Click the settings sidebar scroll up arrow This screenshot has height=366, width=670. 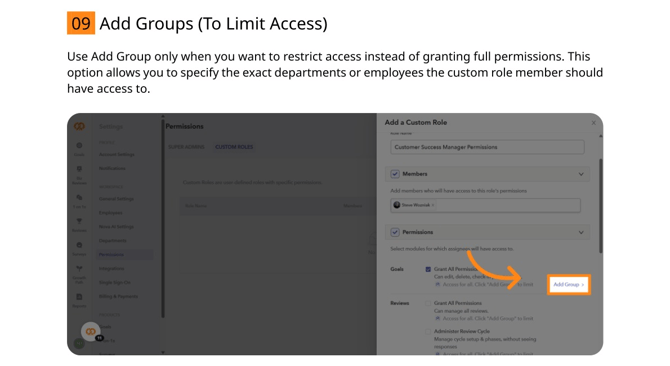pos(162,116)
